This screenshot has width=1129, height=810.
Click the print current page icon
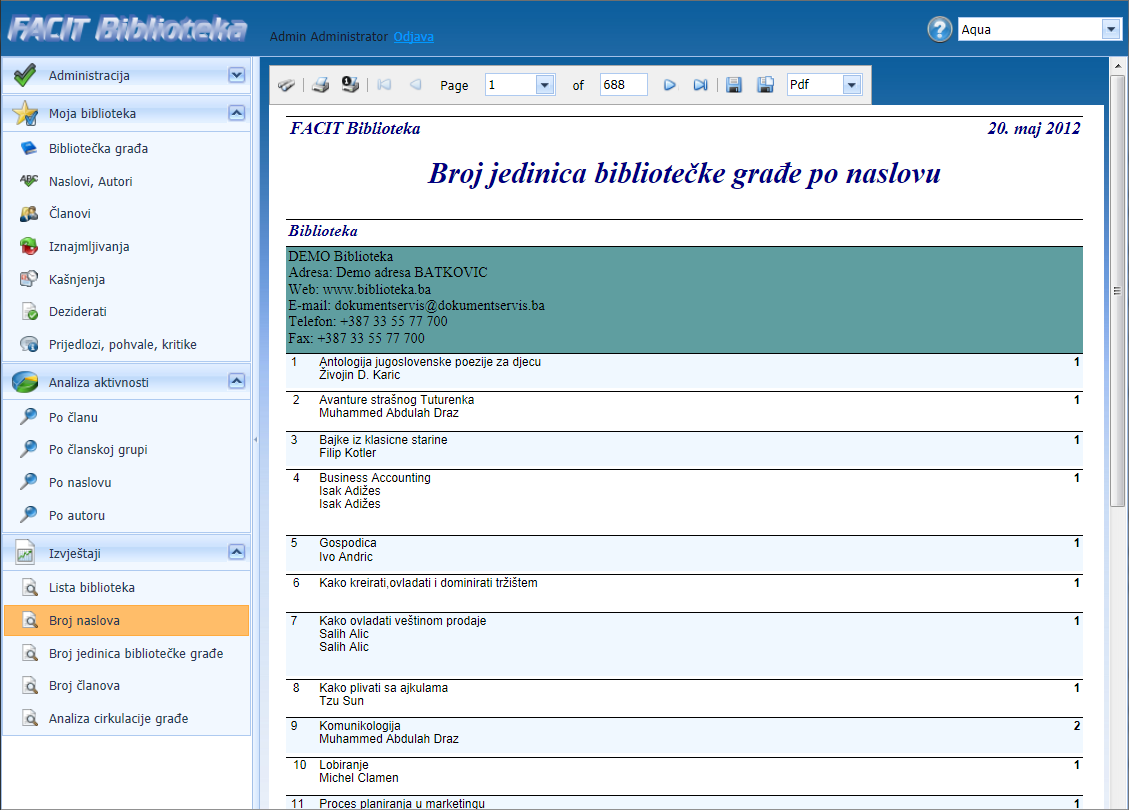[350, 85]
